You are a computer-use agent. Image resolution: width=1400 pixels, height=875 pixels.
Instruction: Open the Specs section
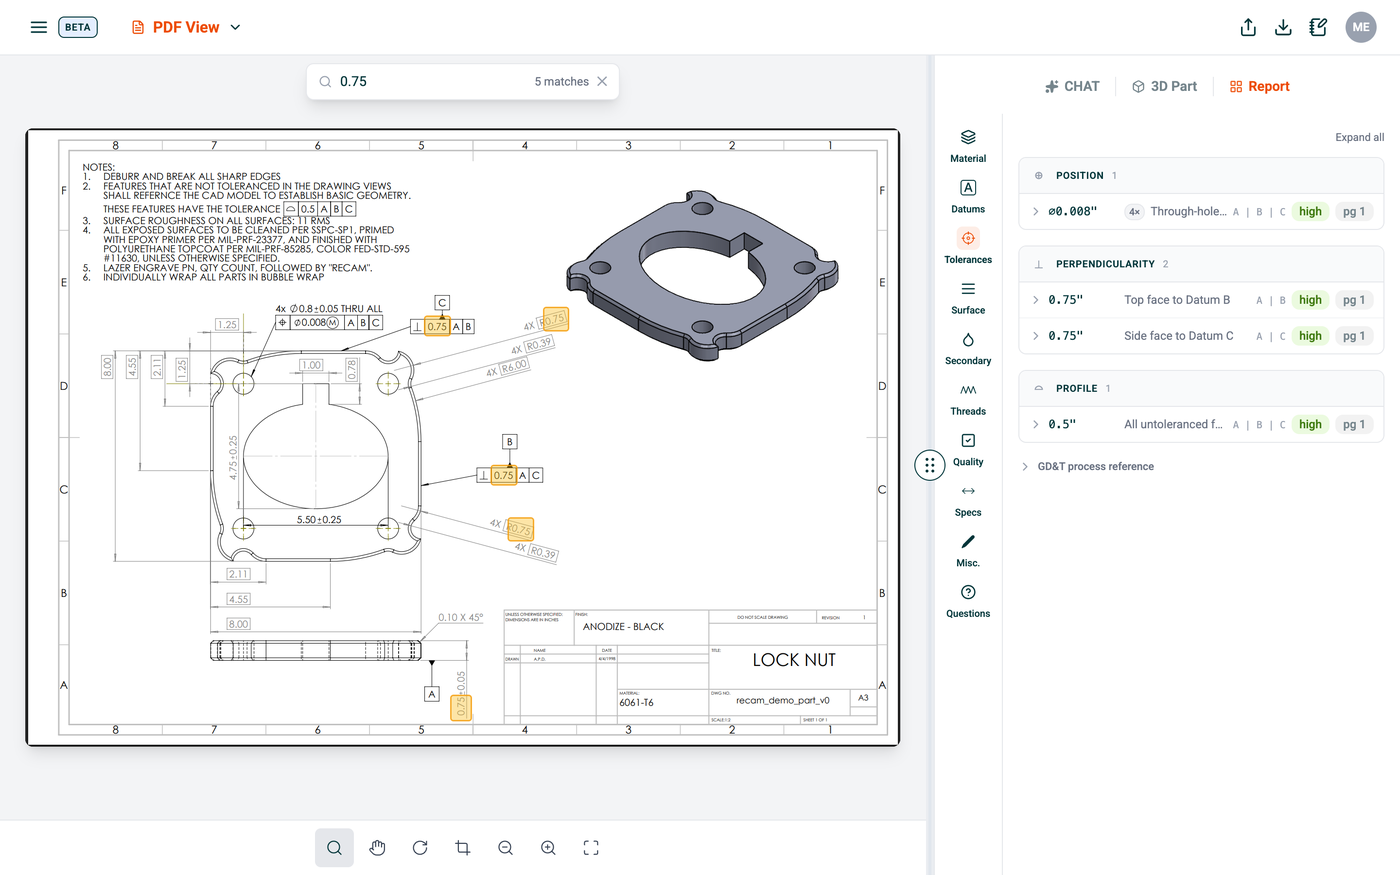(x=968, y=500)
